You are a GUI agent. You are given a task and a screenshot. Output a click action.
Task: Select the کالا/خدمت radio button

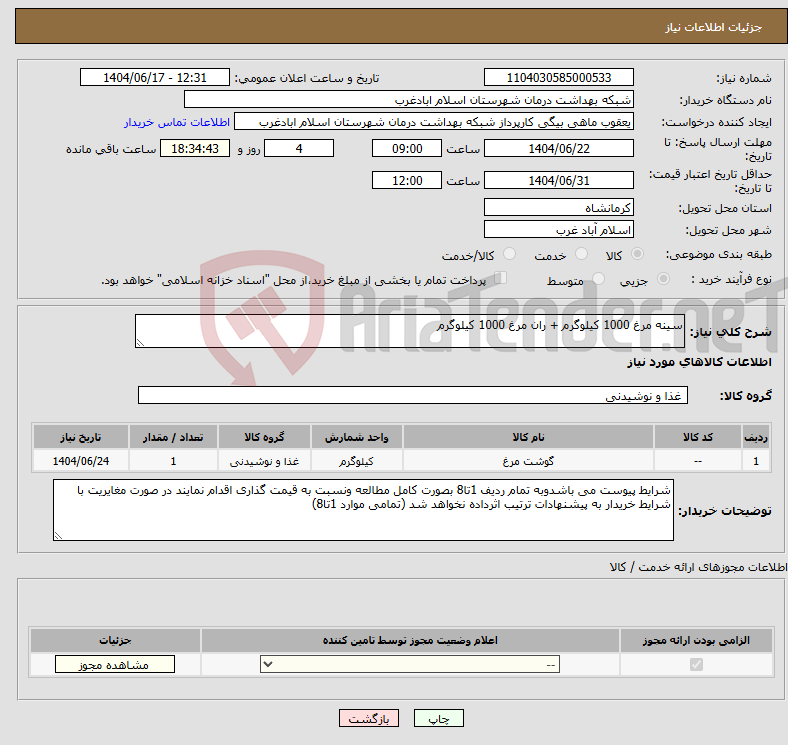pos(509,254)
